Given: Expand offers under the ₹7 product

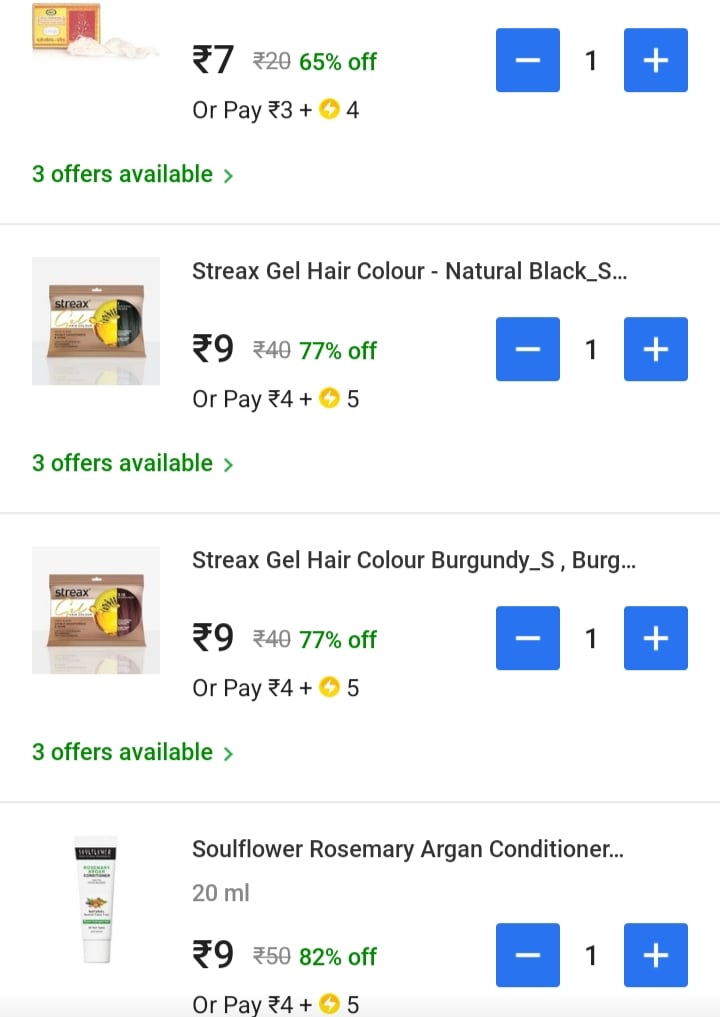Looking at the screenshot, I should pyautogui.click(x=132, y=175).
